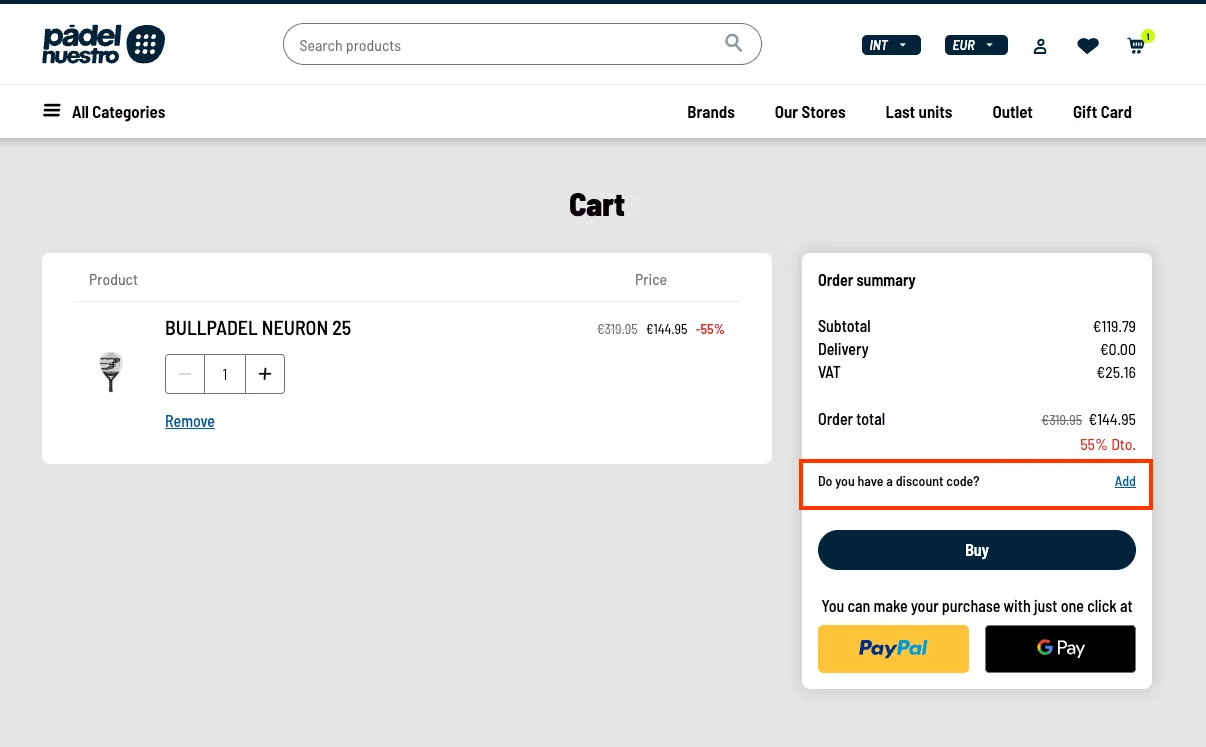Click the quantity value field
The image size is (1206, 747).
click(225, 374)
